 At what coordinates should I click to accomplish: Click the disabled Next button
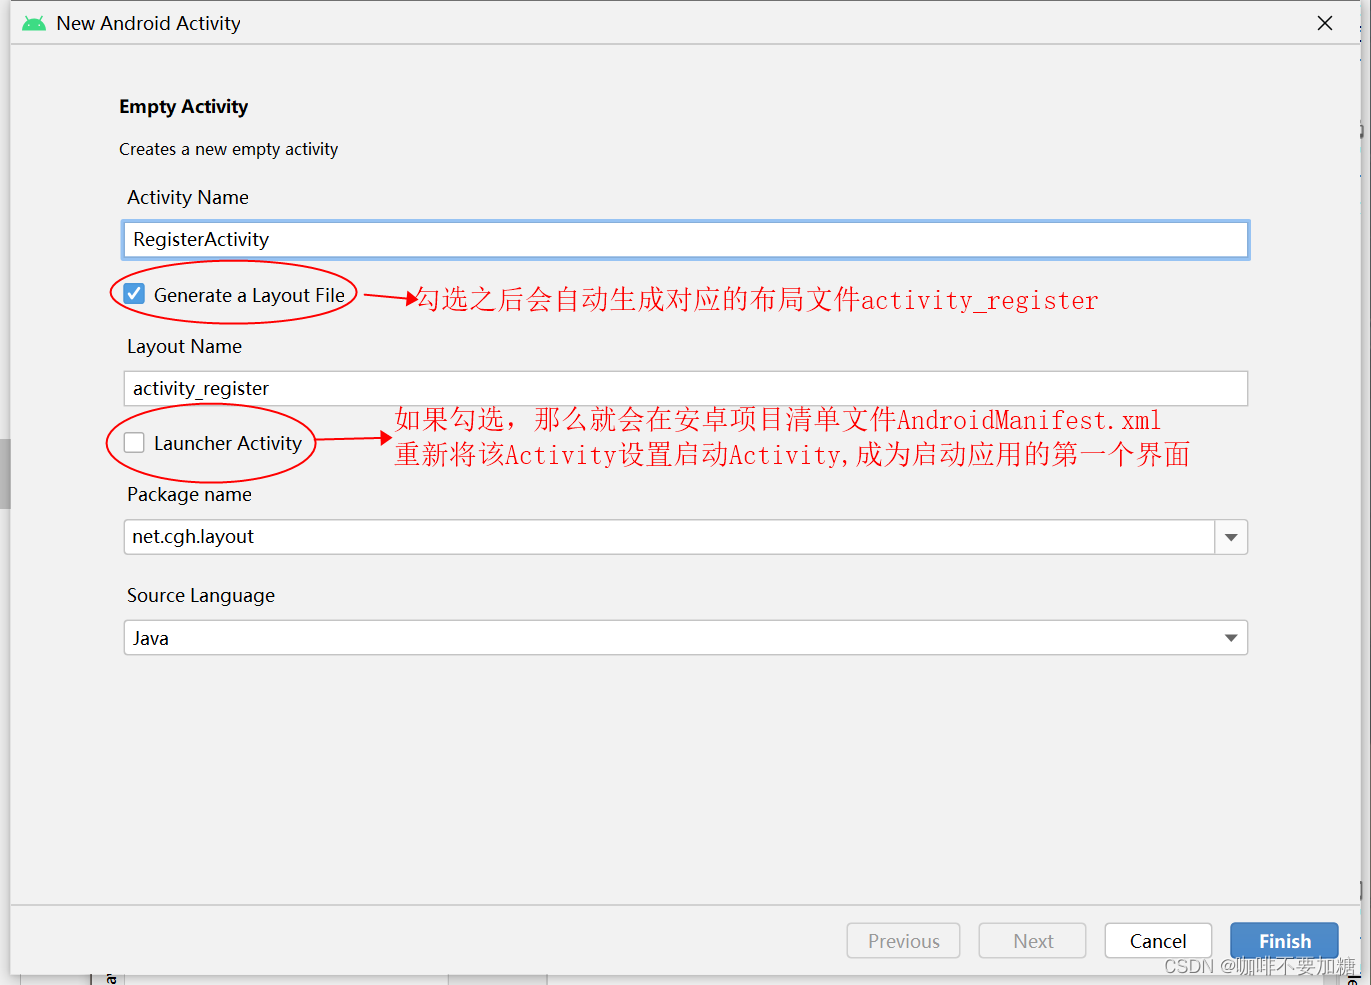1032,940
